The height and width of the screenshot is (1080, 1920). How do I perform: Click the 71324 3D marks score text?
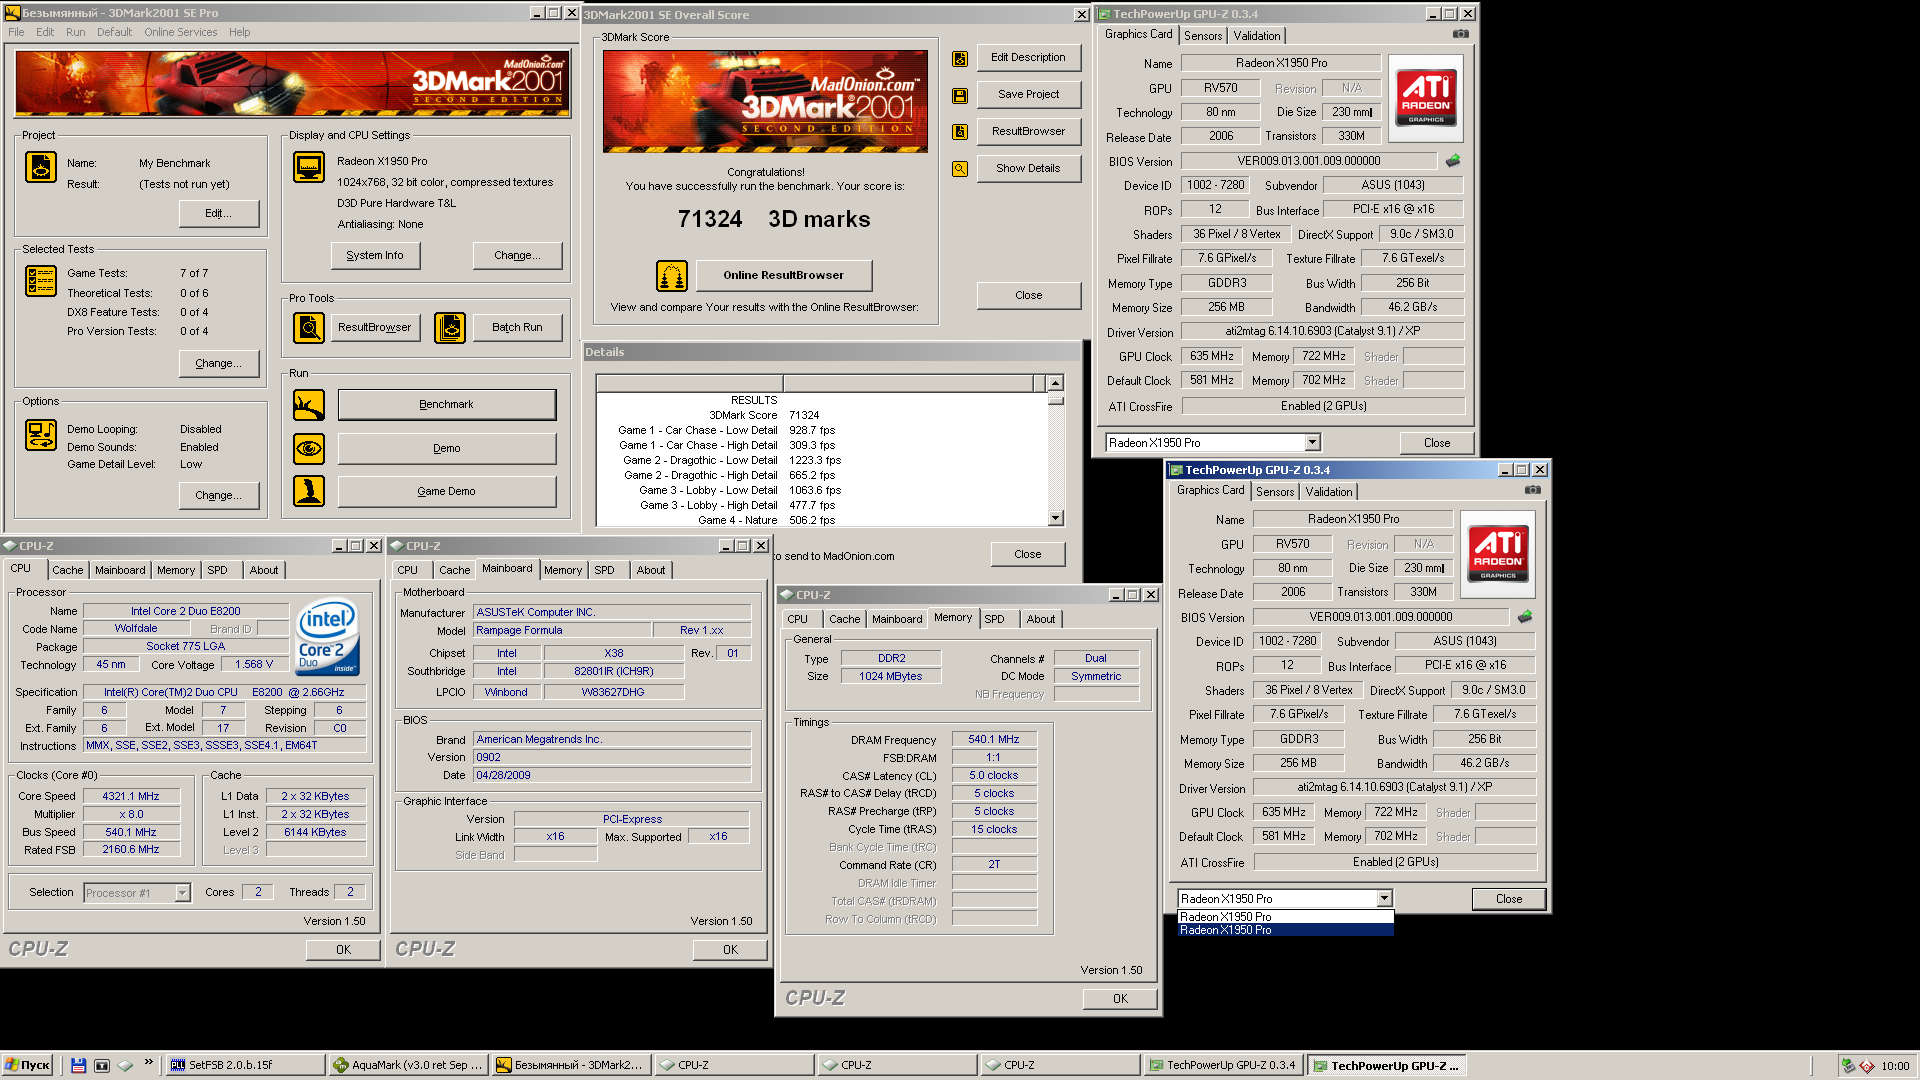pyautogui.click(x=773, y=219)
